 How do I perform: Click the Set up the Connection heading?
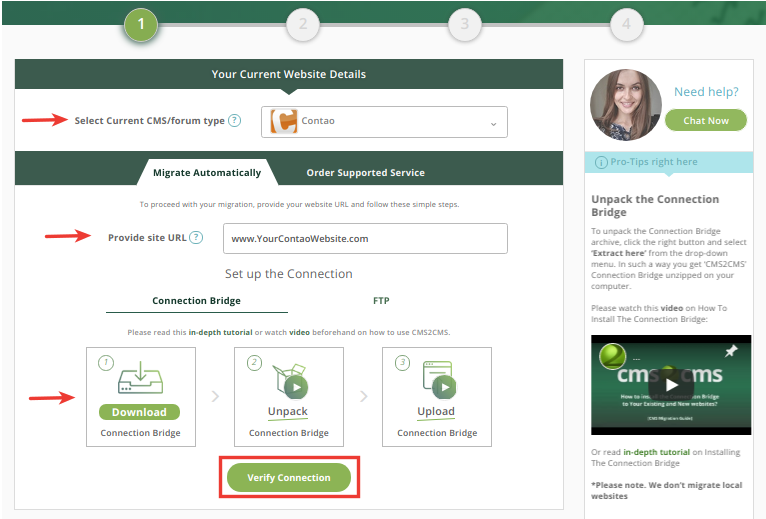tap(289, 274)
